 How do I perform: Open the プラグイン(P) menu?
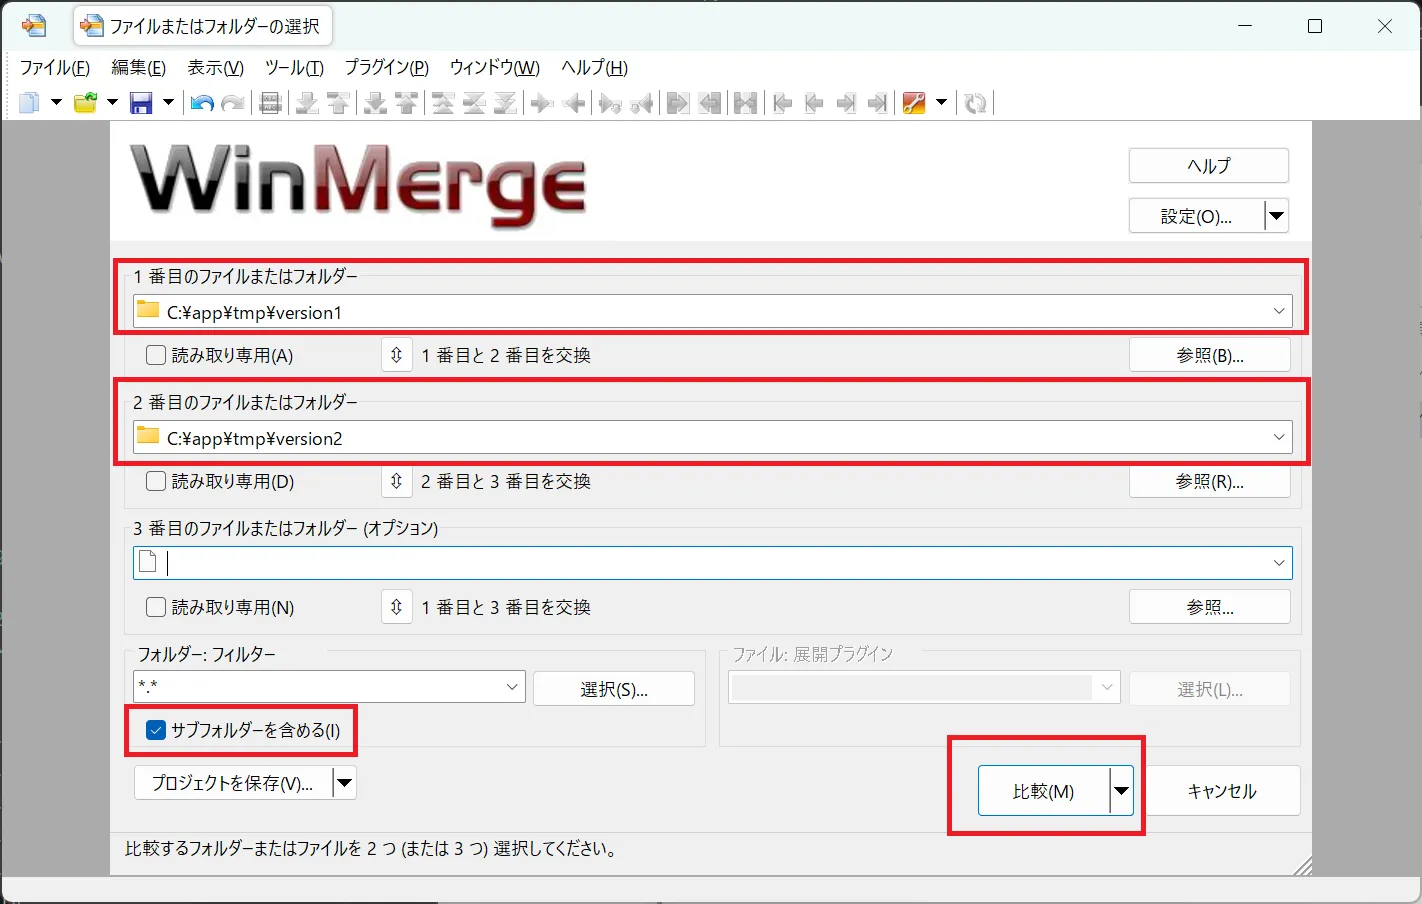coord(386,68)
